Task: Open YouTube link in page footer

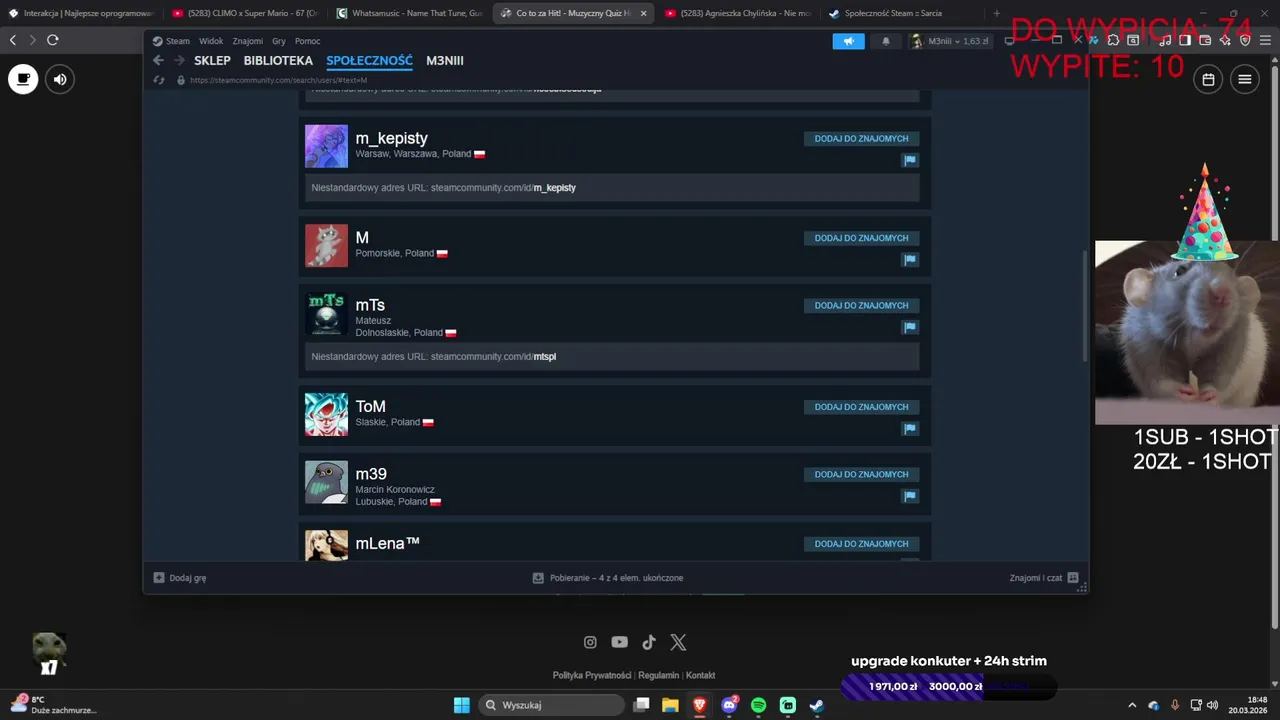Action: click(620, 642)
